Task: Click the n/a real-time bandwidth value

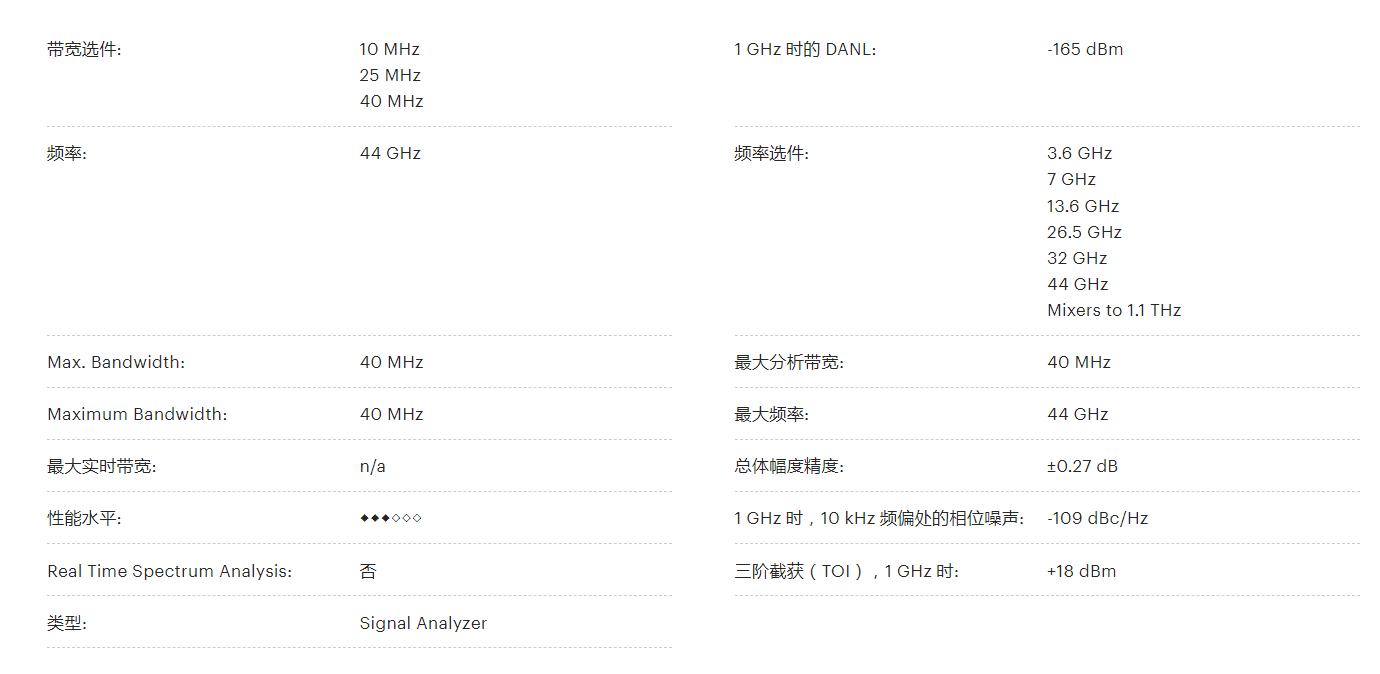Action: click(373, 466)
